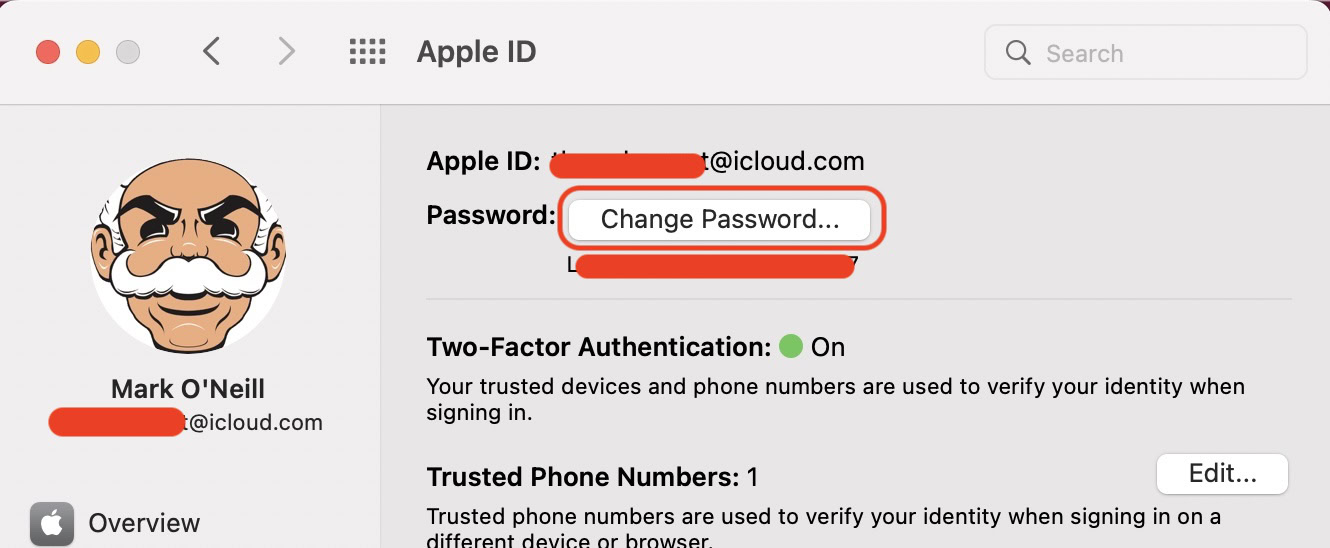This screenshot has height=548, width=1330.
Task: Show all preferences via grid icon
Action: pos(367,52)
